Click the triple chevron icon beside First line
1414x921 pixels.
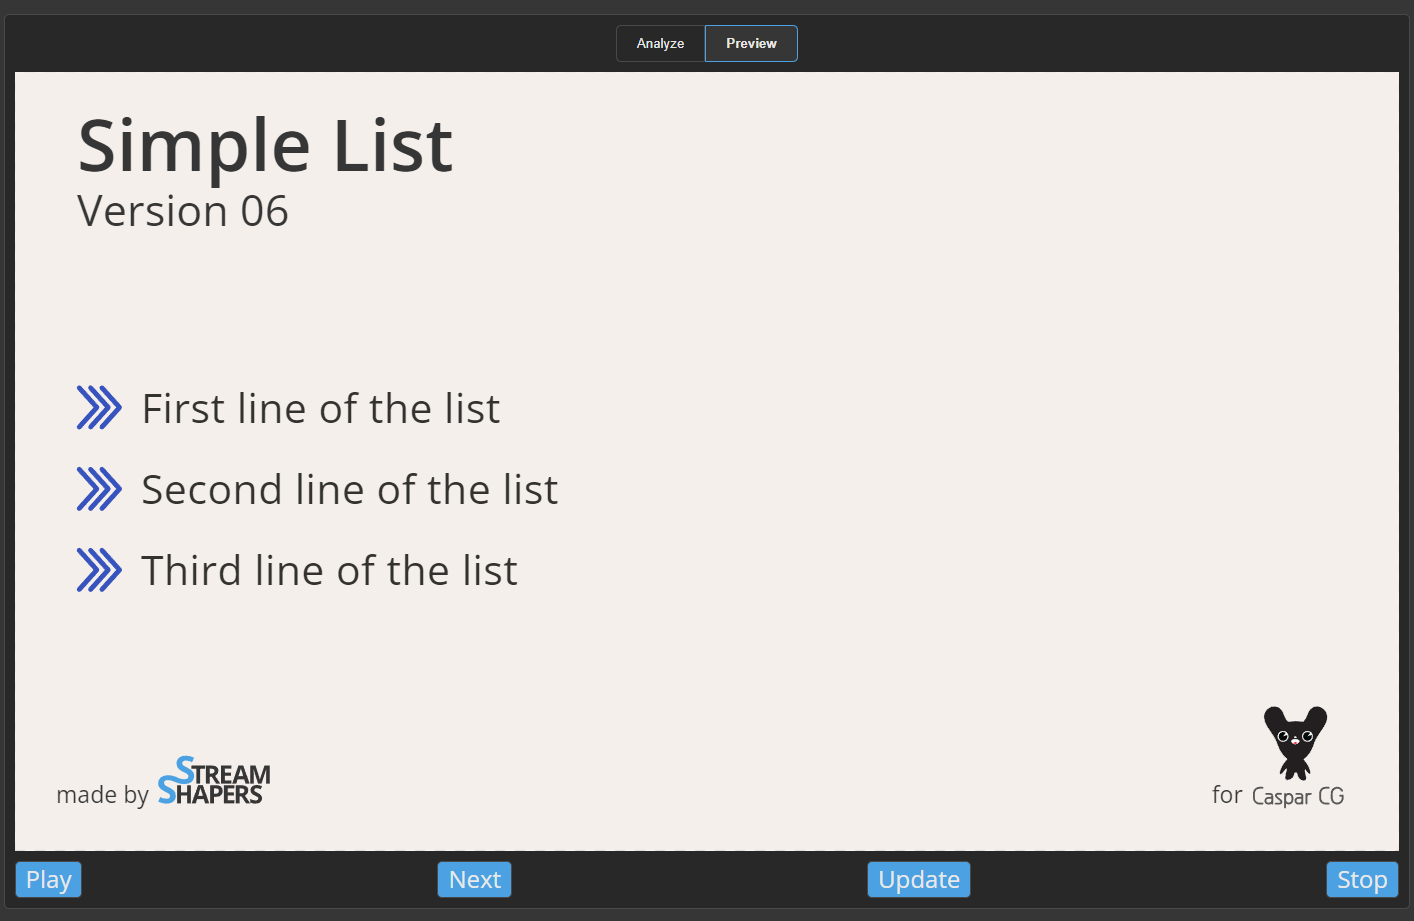(99, 408)
